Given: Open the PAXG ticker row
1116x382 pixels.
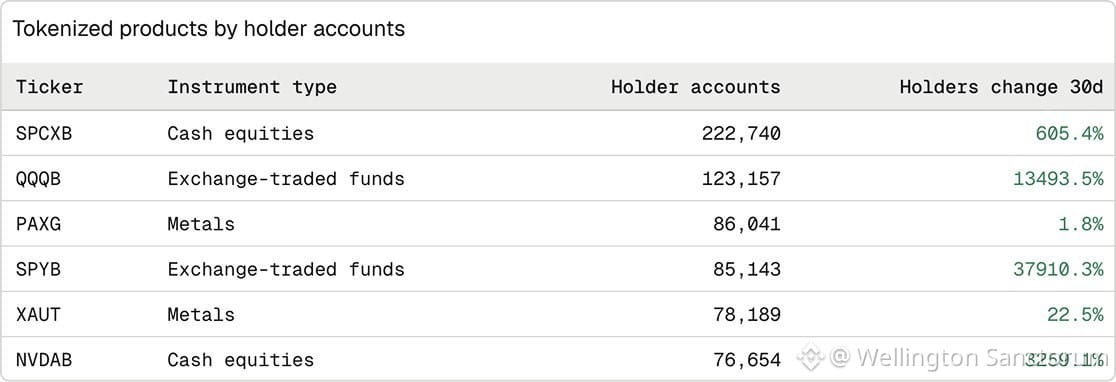Looking at the screenshot, I should [x=558, y=224].
